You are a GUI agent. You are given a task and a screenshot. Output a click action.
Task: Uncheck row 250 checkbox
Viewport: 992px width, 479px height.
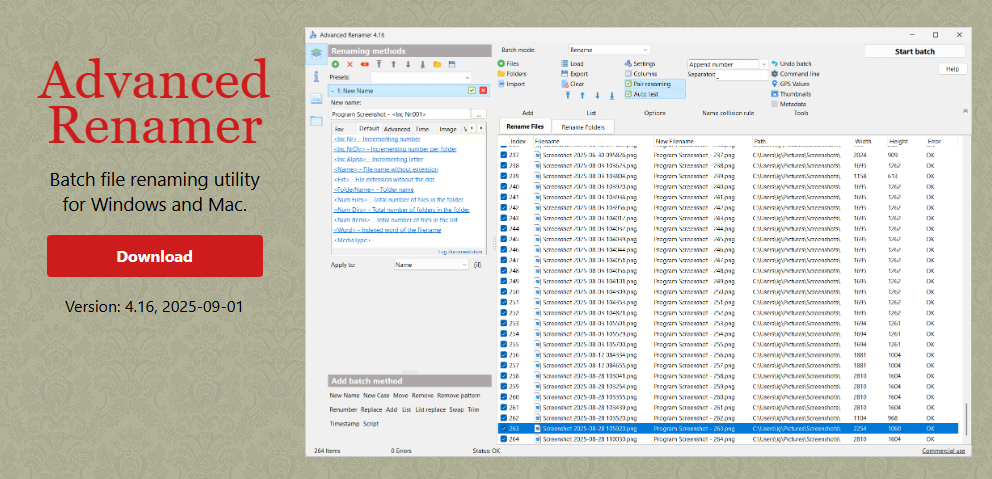point(504,292)
